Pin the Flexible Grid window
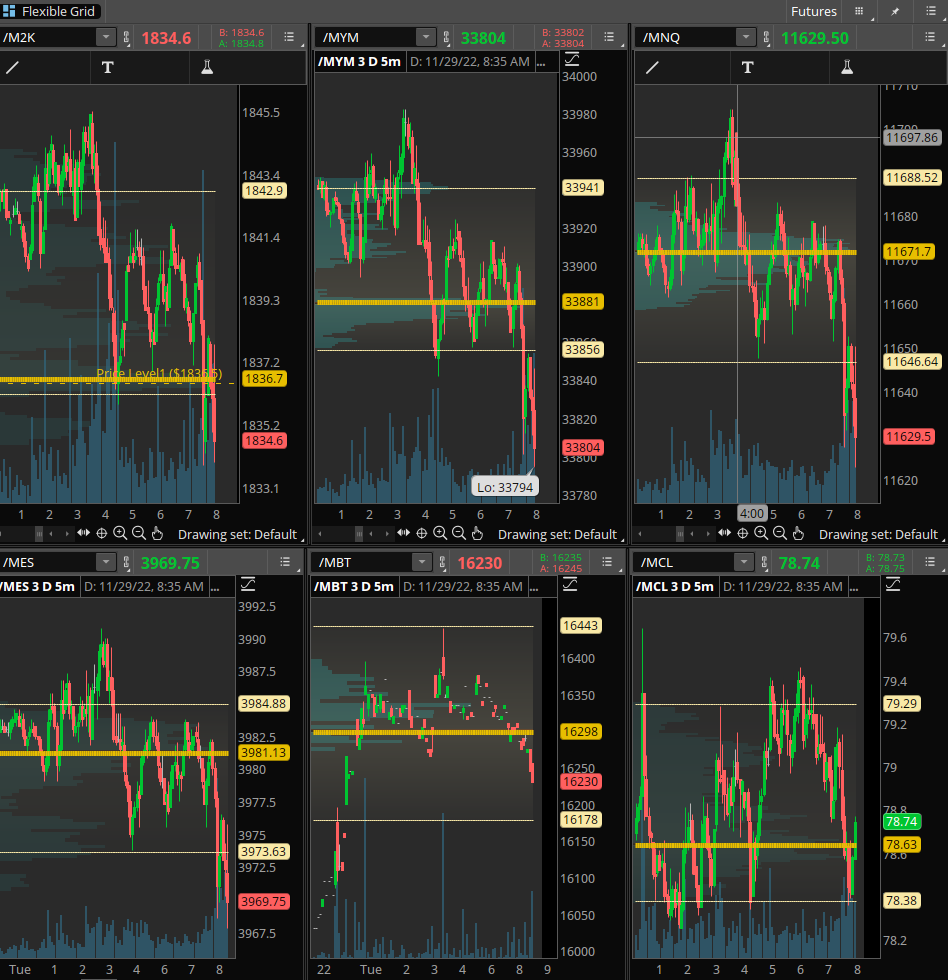 [x=895, y=11]
